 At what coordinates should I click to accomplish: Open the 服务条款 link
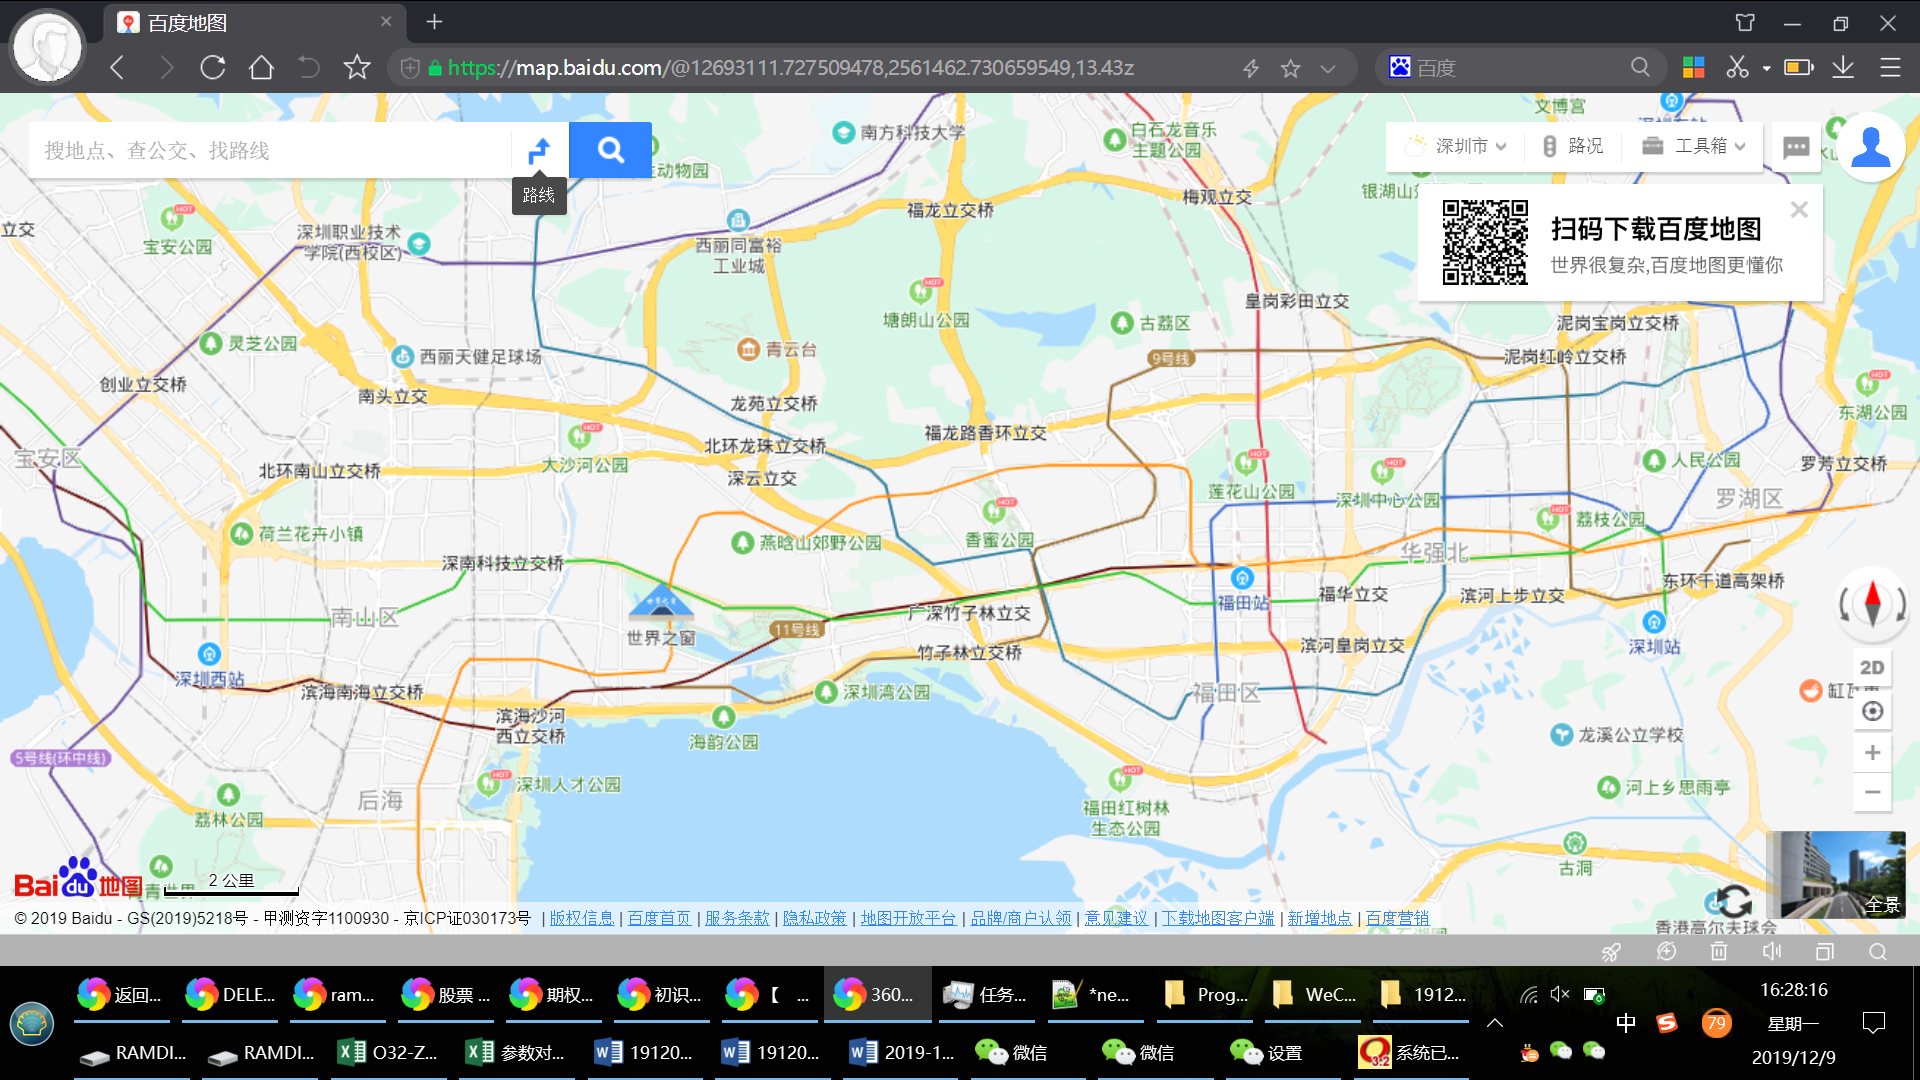click(737, 918)
